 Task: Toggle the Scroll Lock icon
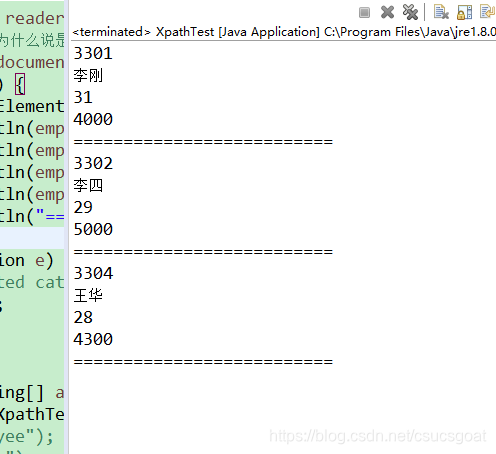(464, 12)
